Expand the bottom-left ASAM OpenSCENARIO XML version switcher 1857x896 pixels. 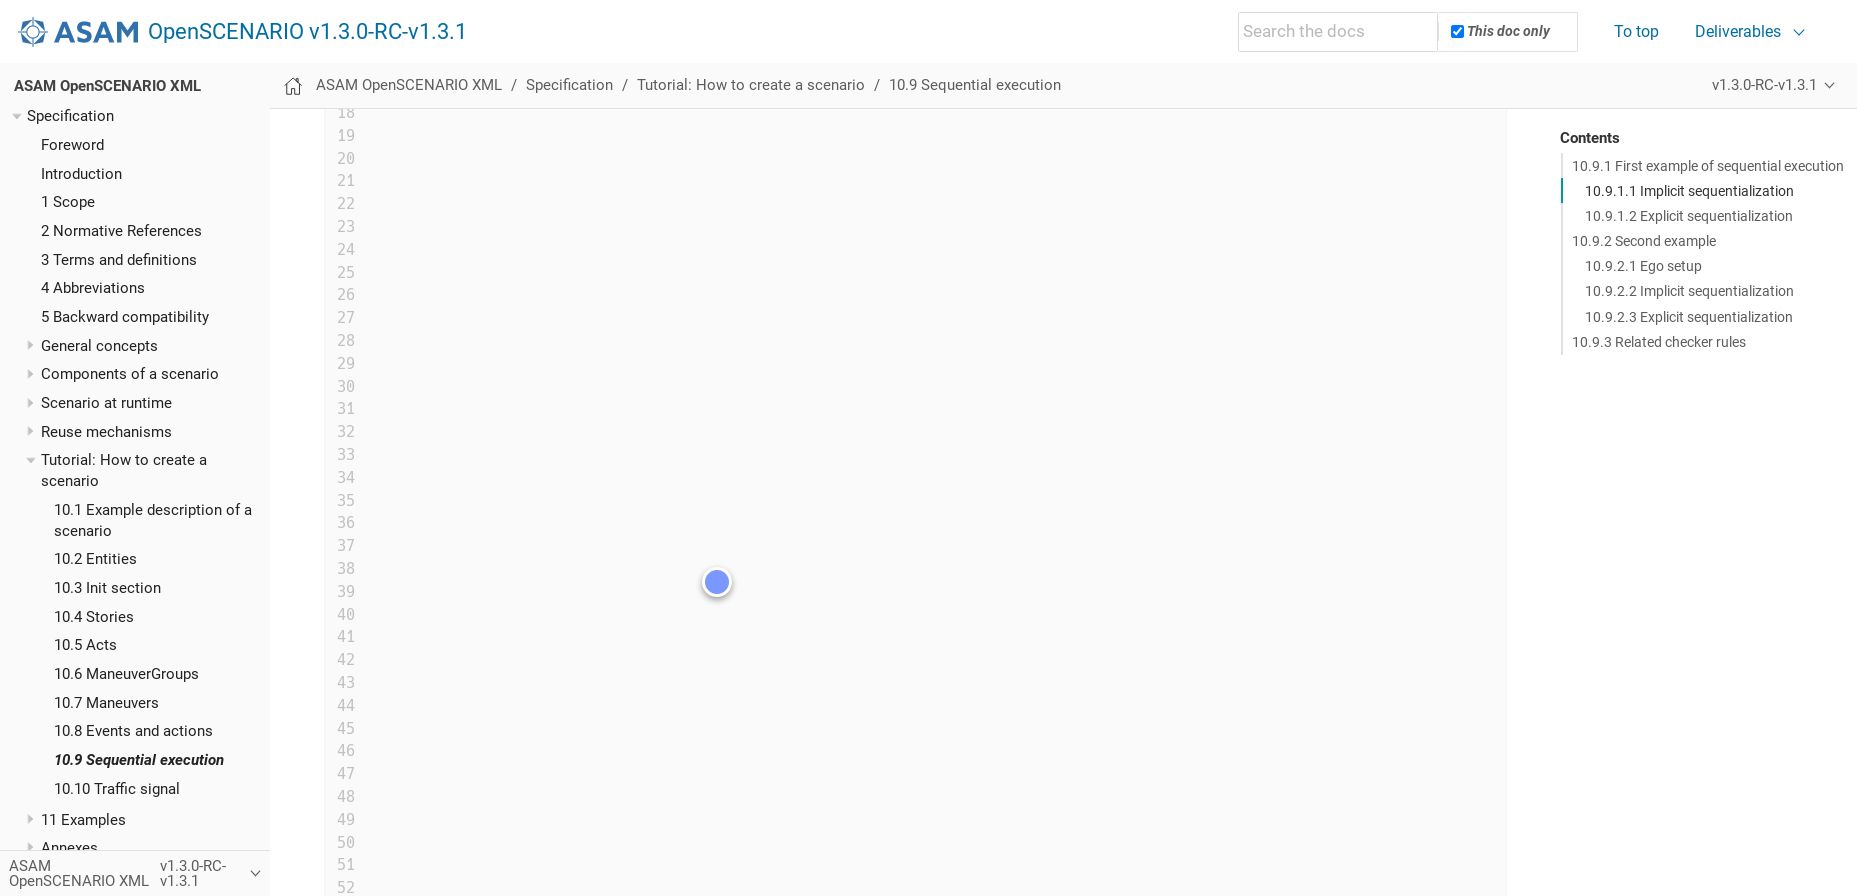point(135,873)
